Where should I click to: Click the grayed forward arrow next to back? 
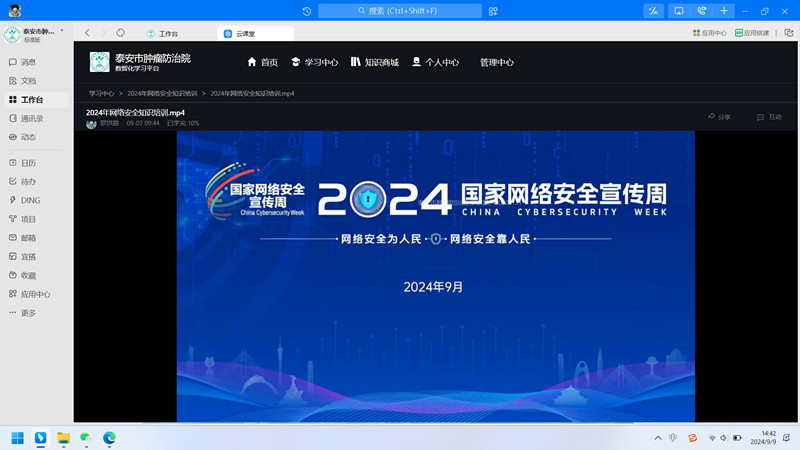(104, 33)
